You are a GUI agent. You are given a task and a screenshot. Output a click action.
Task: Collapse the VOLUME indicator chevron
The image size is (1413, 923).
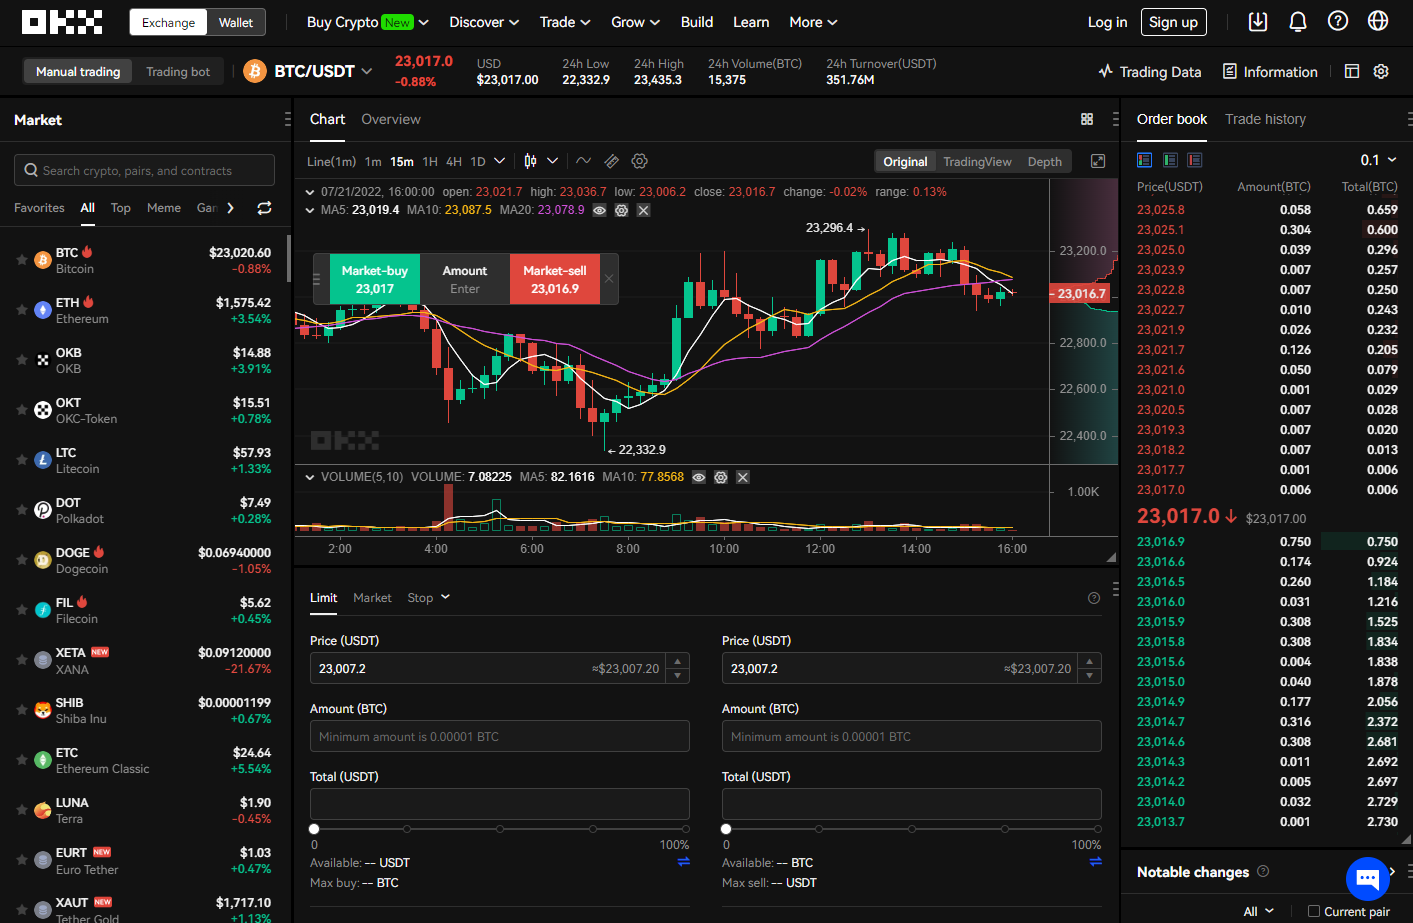[310, 477]
